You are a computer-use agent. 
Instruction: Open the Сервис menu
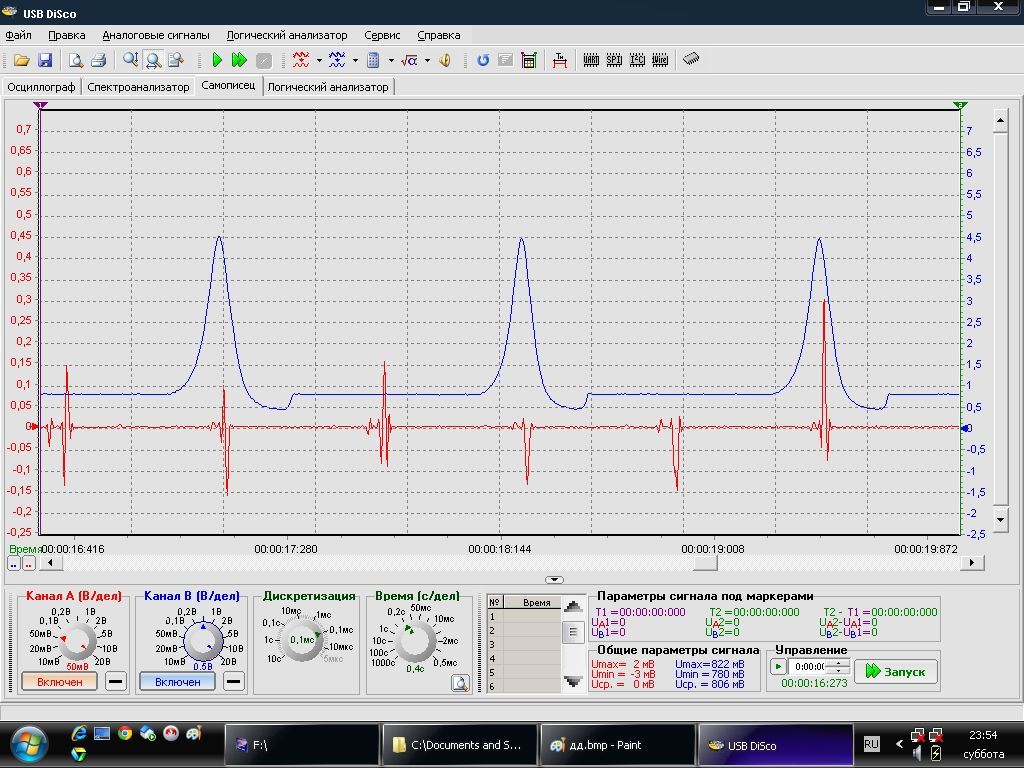(382, 35)
